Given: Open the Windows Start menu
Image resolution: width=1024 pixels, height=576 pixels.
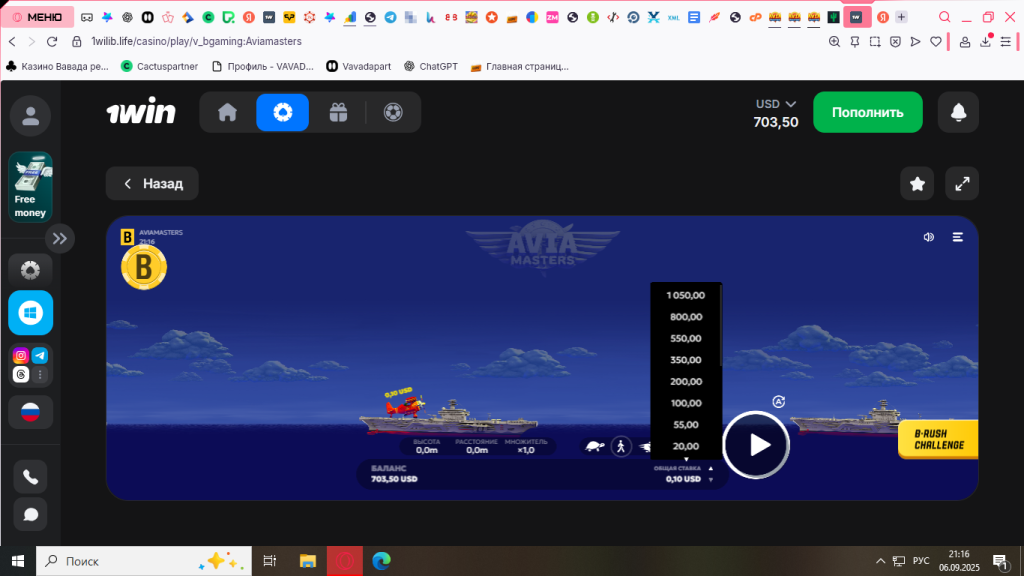Looking at the screenshot, I should coord(18,561).
